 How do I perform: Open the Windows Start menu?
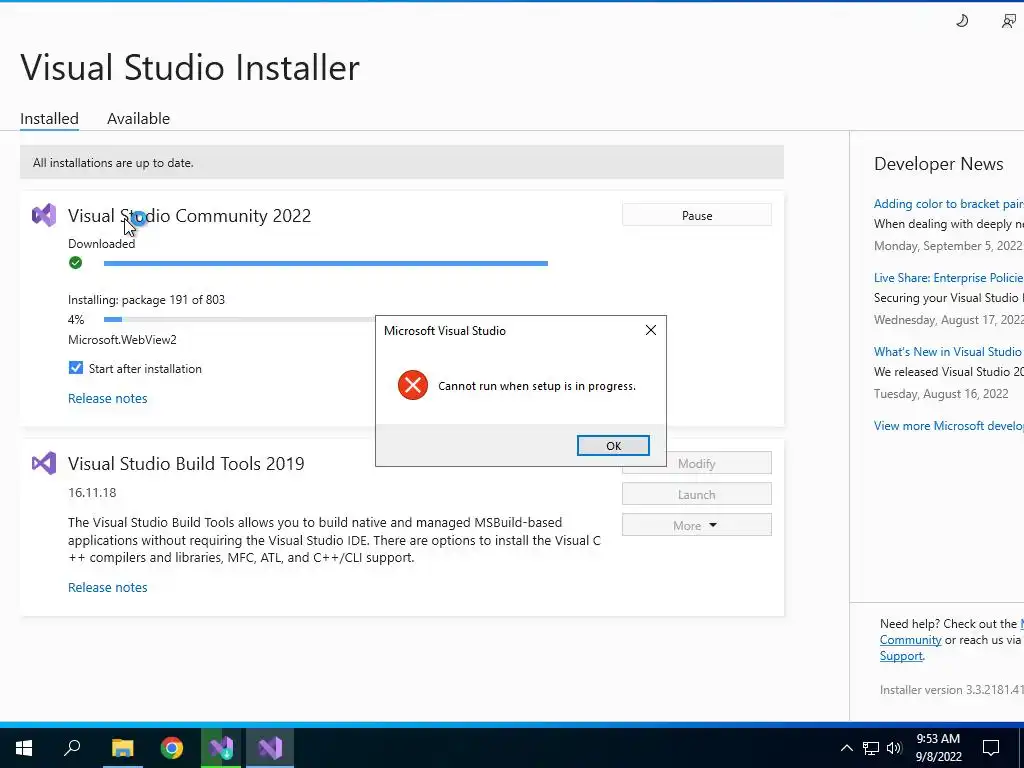coord(24,748)
